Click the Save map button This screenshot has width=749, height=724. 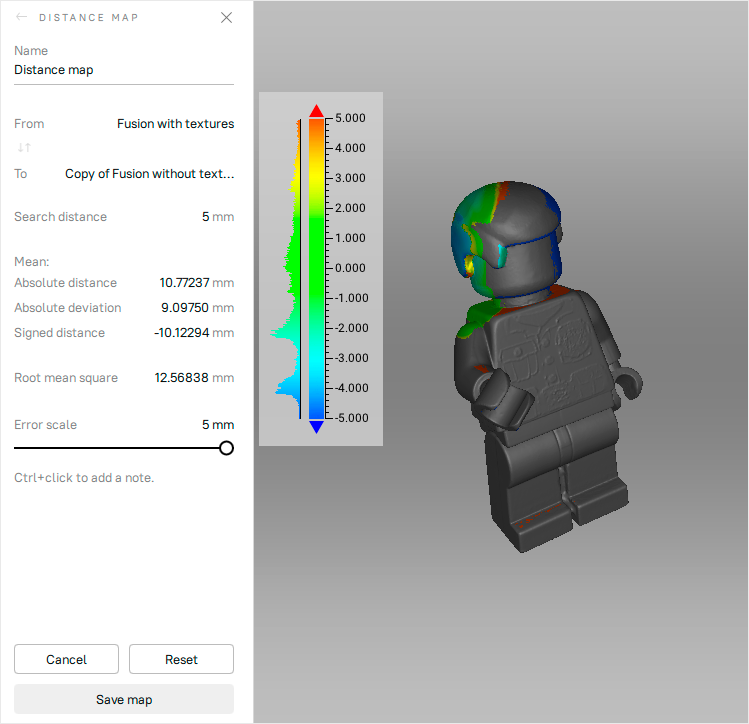124,699
